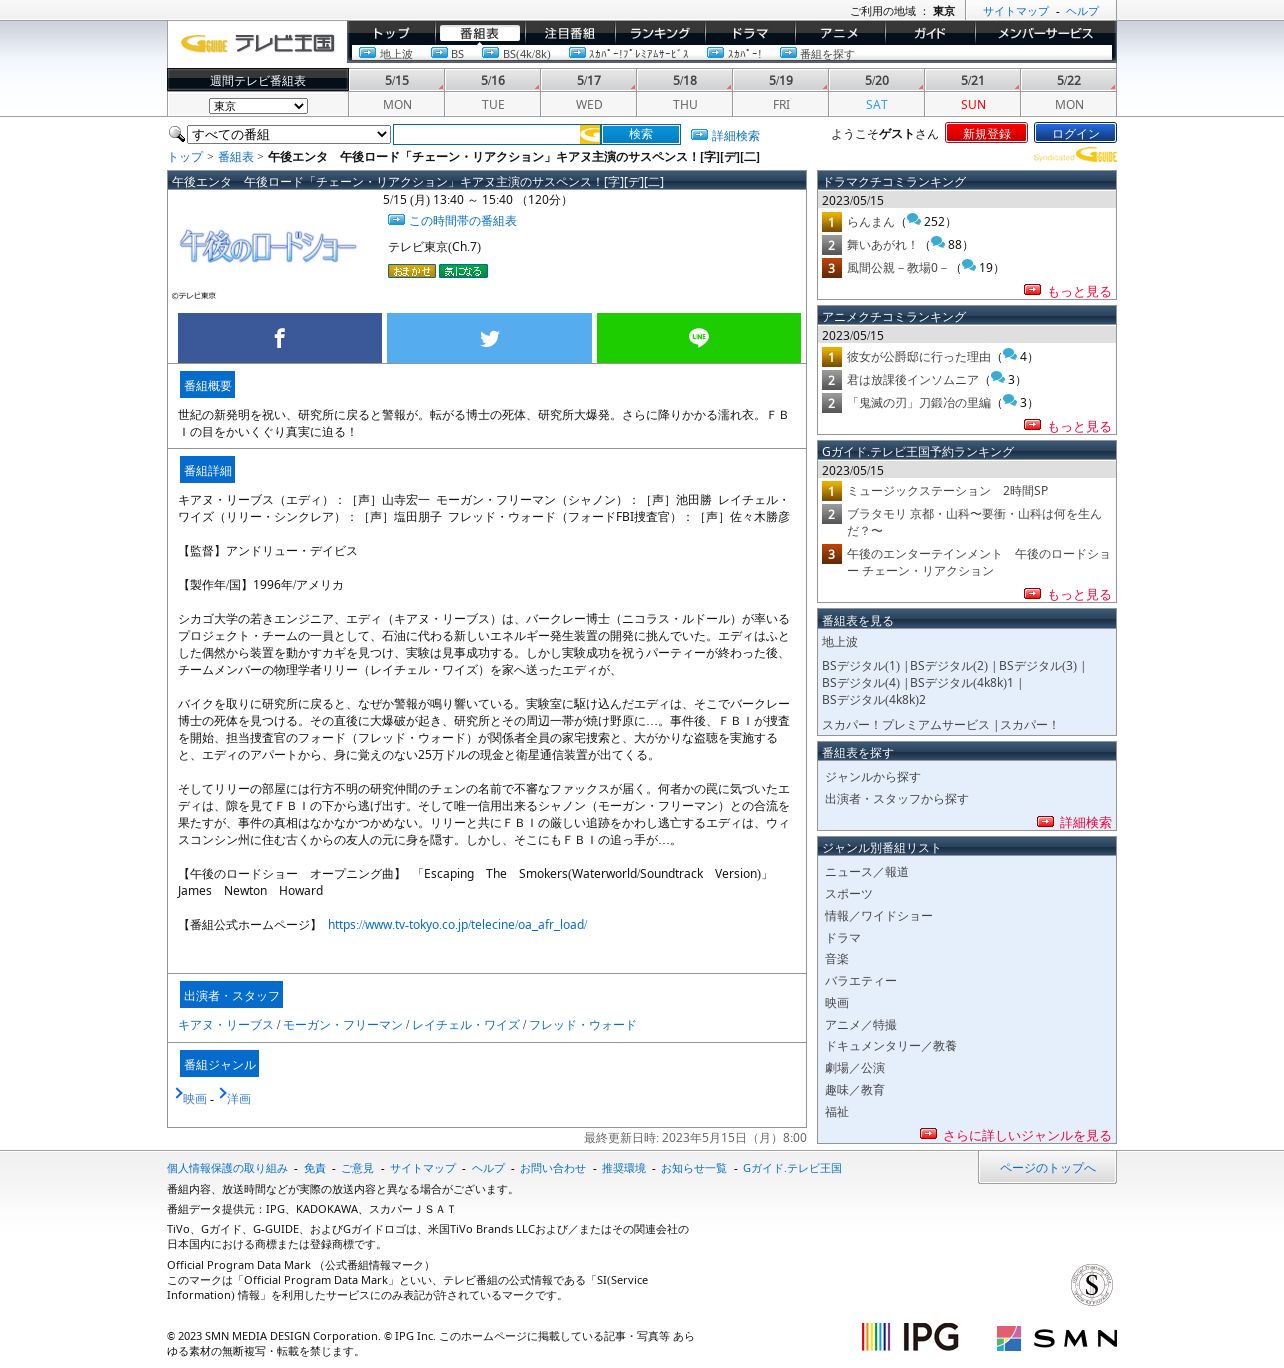Click red arrow by さらに詳しいジャンルを見る
This screenshot has height=1368, width=1284.
928,1134
